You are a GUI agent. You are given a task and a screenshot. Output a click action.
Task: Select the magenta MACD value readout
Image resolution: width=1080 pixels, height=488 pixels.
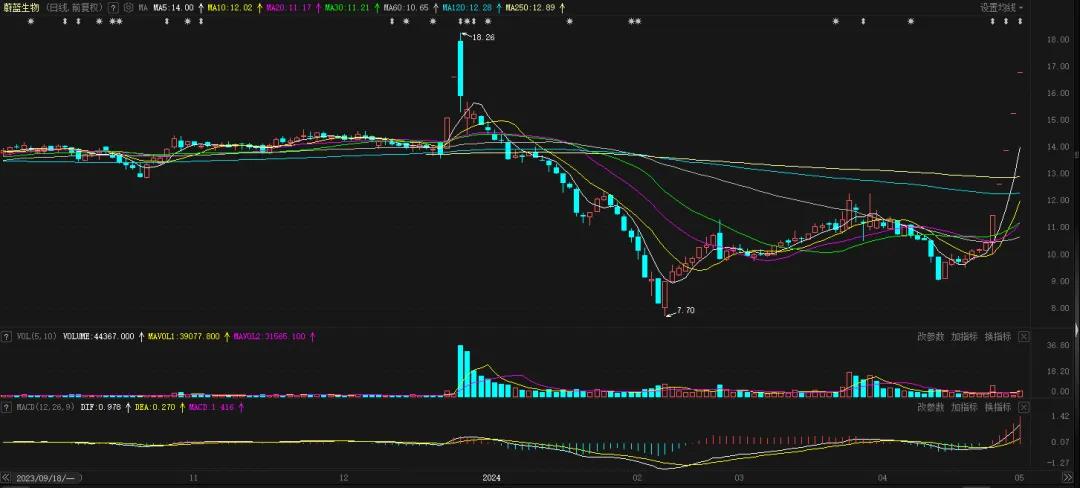pyautogui.click(x=211, y=407)
